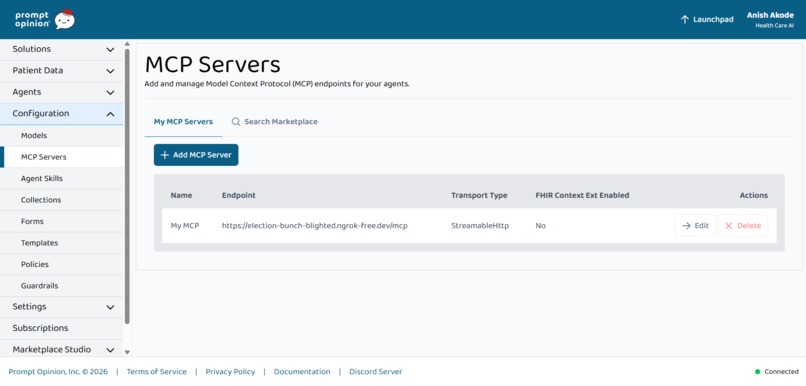
Task: Switch to My MCP Servers tab
Action: (184, 122)
